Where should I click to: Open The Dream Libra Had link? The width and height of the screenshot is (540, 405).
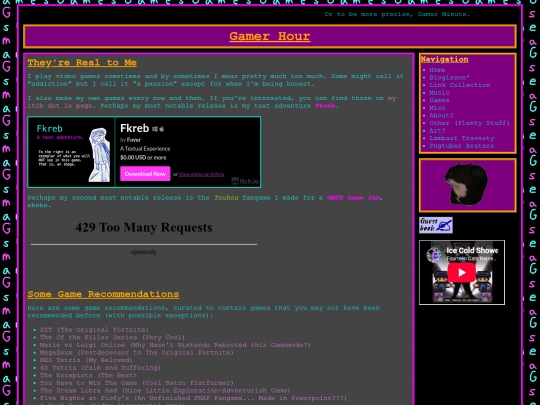point(165,390)
